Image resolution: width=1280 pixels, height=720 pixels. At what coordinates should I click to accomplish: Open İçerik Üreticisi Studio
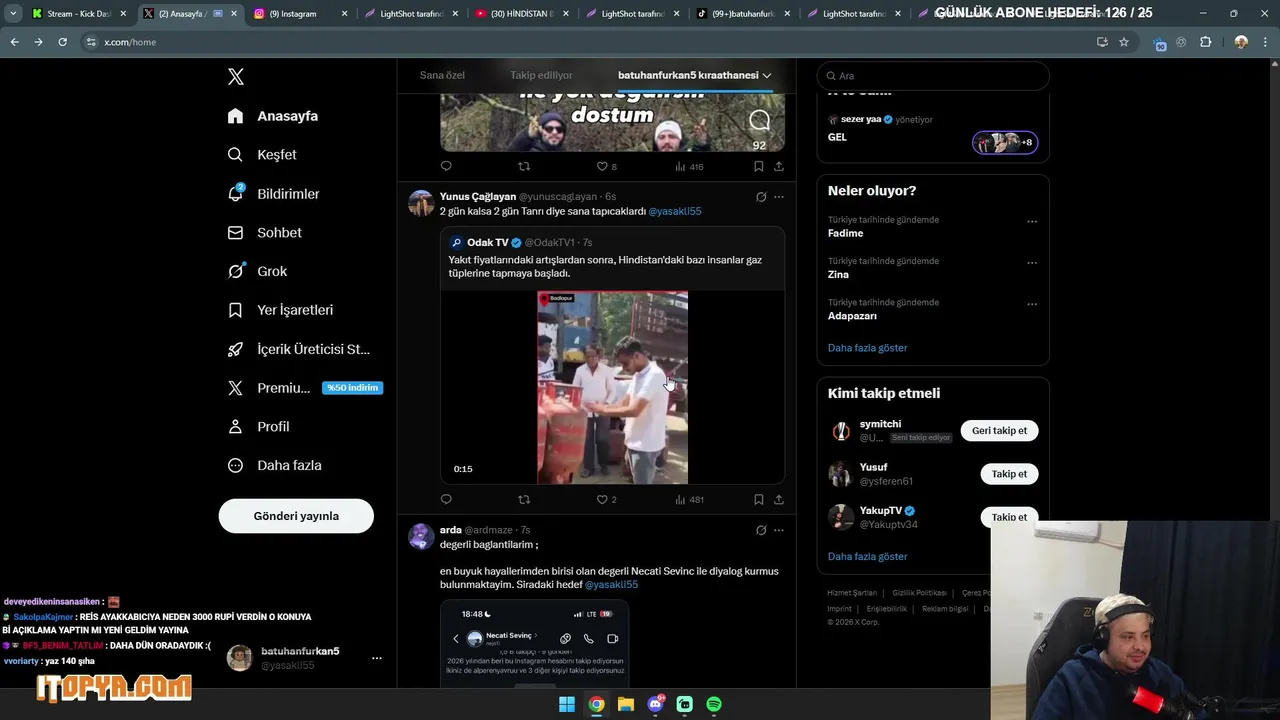298,349
